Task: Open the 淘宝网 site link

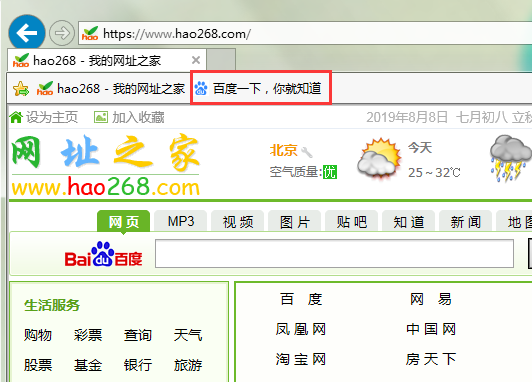Action: point(301,359)
